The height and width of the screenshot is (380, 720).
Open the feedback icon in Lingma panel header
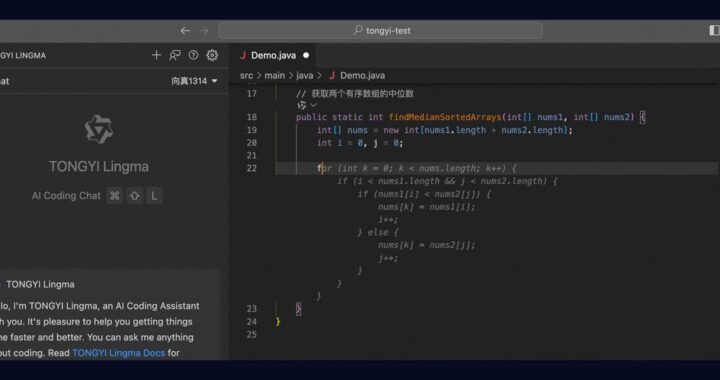(174, 55)
